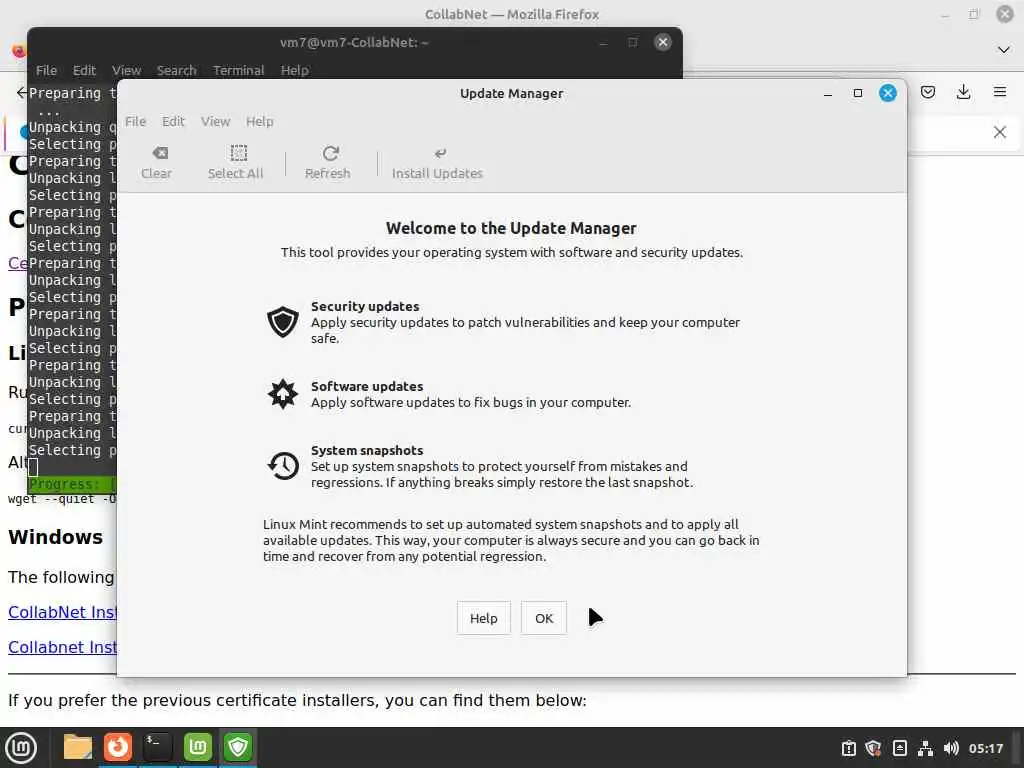Click the clock showing 05:17
1024x768 pixels.
986,748
